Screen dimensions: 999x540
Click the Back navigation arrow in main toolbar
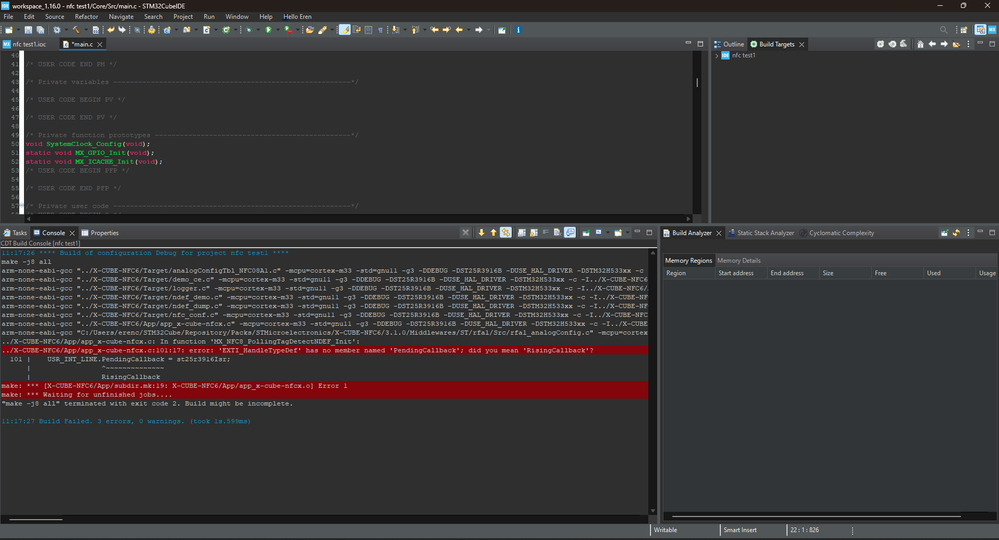[x=459, y=30]
